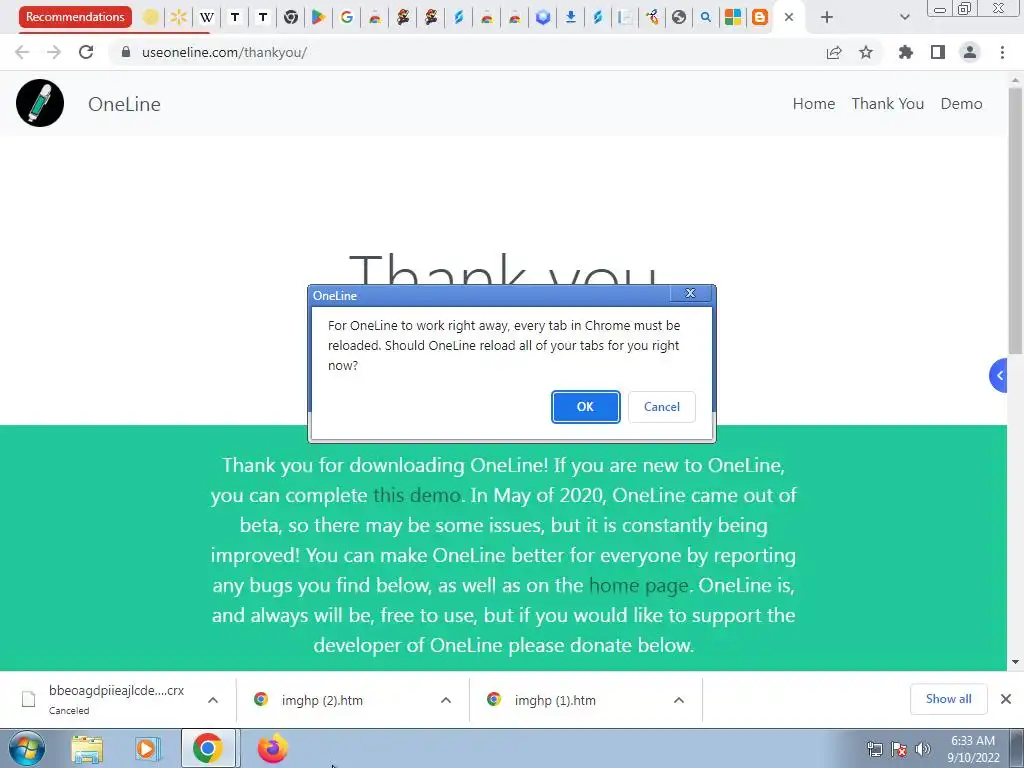Open the imghp (2).htm download
Viewport: 1024px width, 768px height.
(322, 700)
